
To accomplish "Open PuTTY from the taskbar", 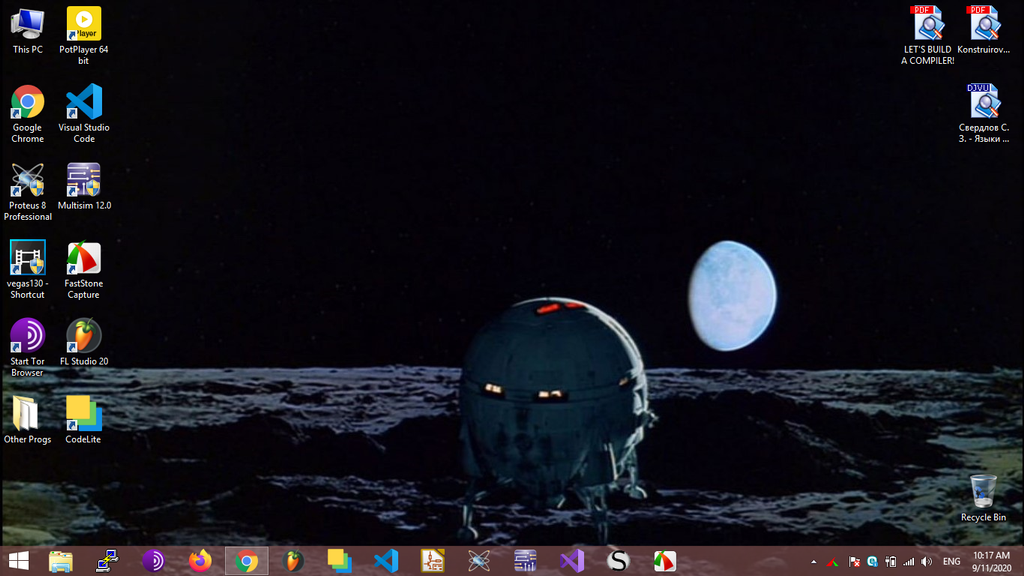I will pos(107,561).
